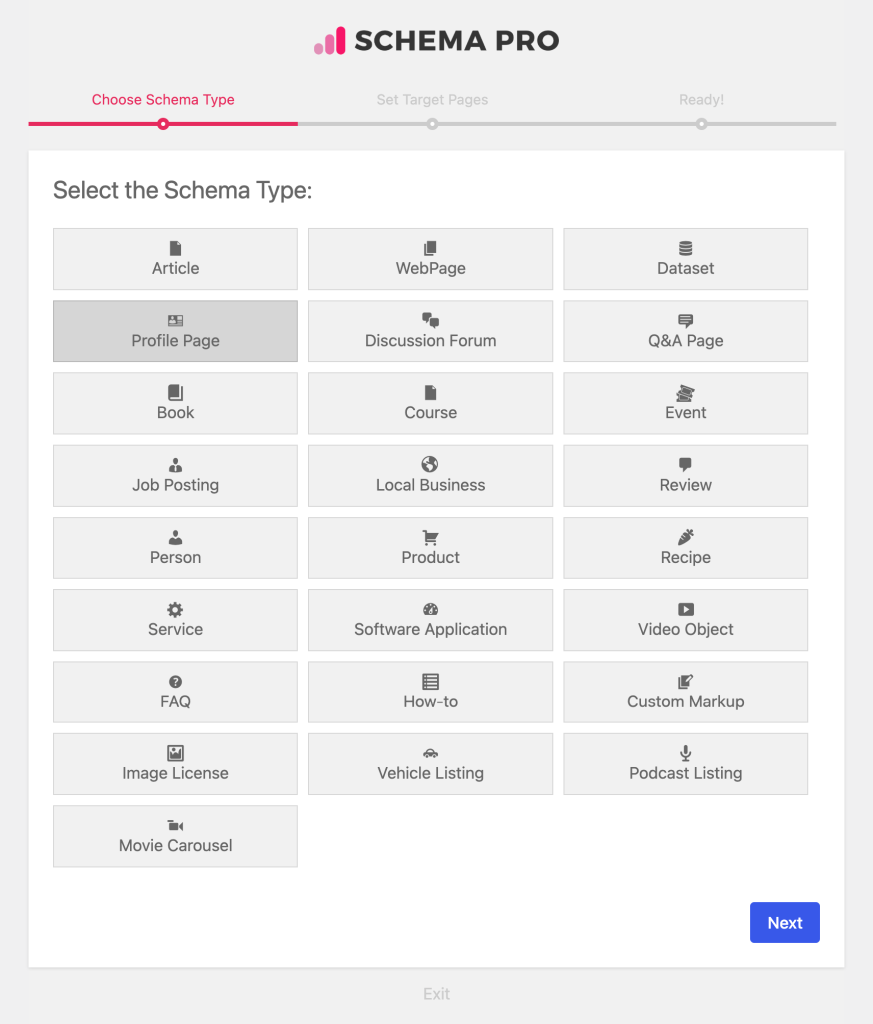Click the Product shopping cart icon
Image resolution: width=873 pixels, height=1024 pixels.
430,537
